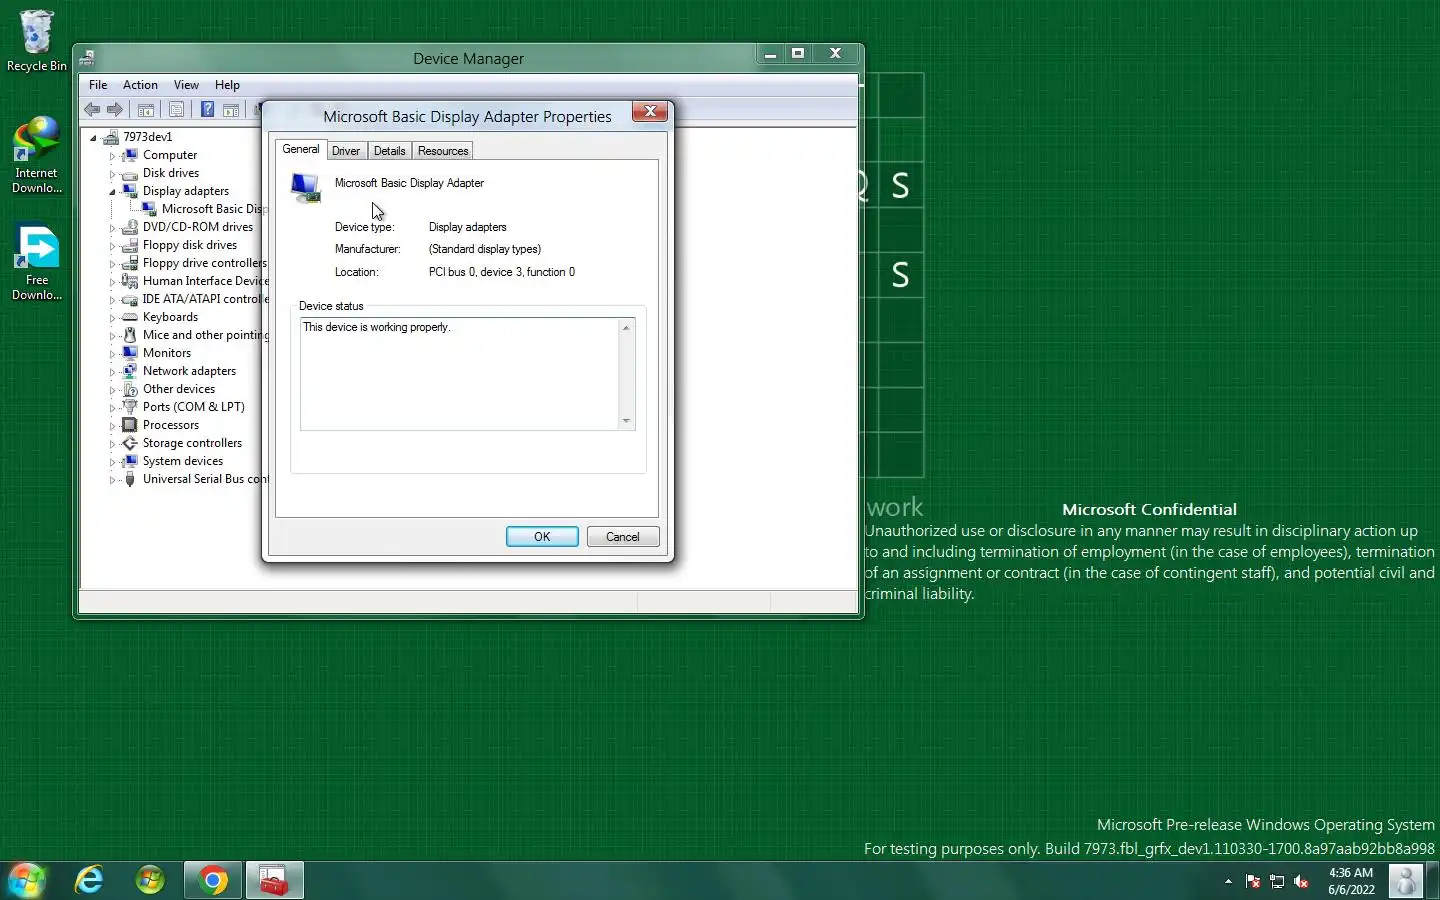Select Human Interface Devices in the tree
The image size is (1440, 900).
pyautogui.click(x=195, y=281)
